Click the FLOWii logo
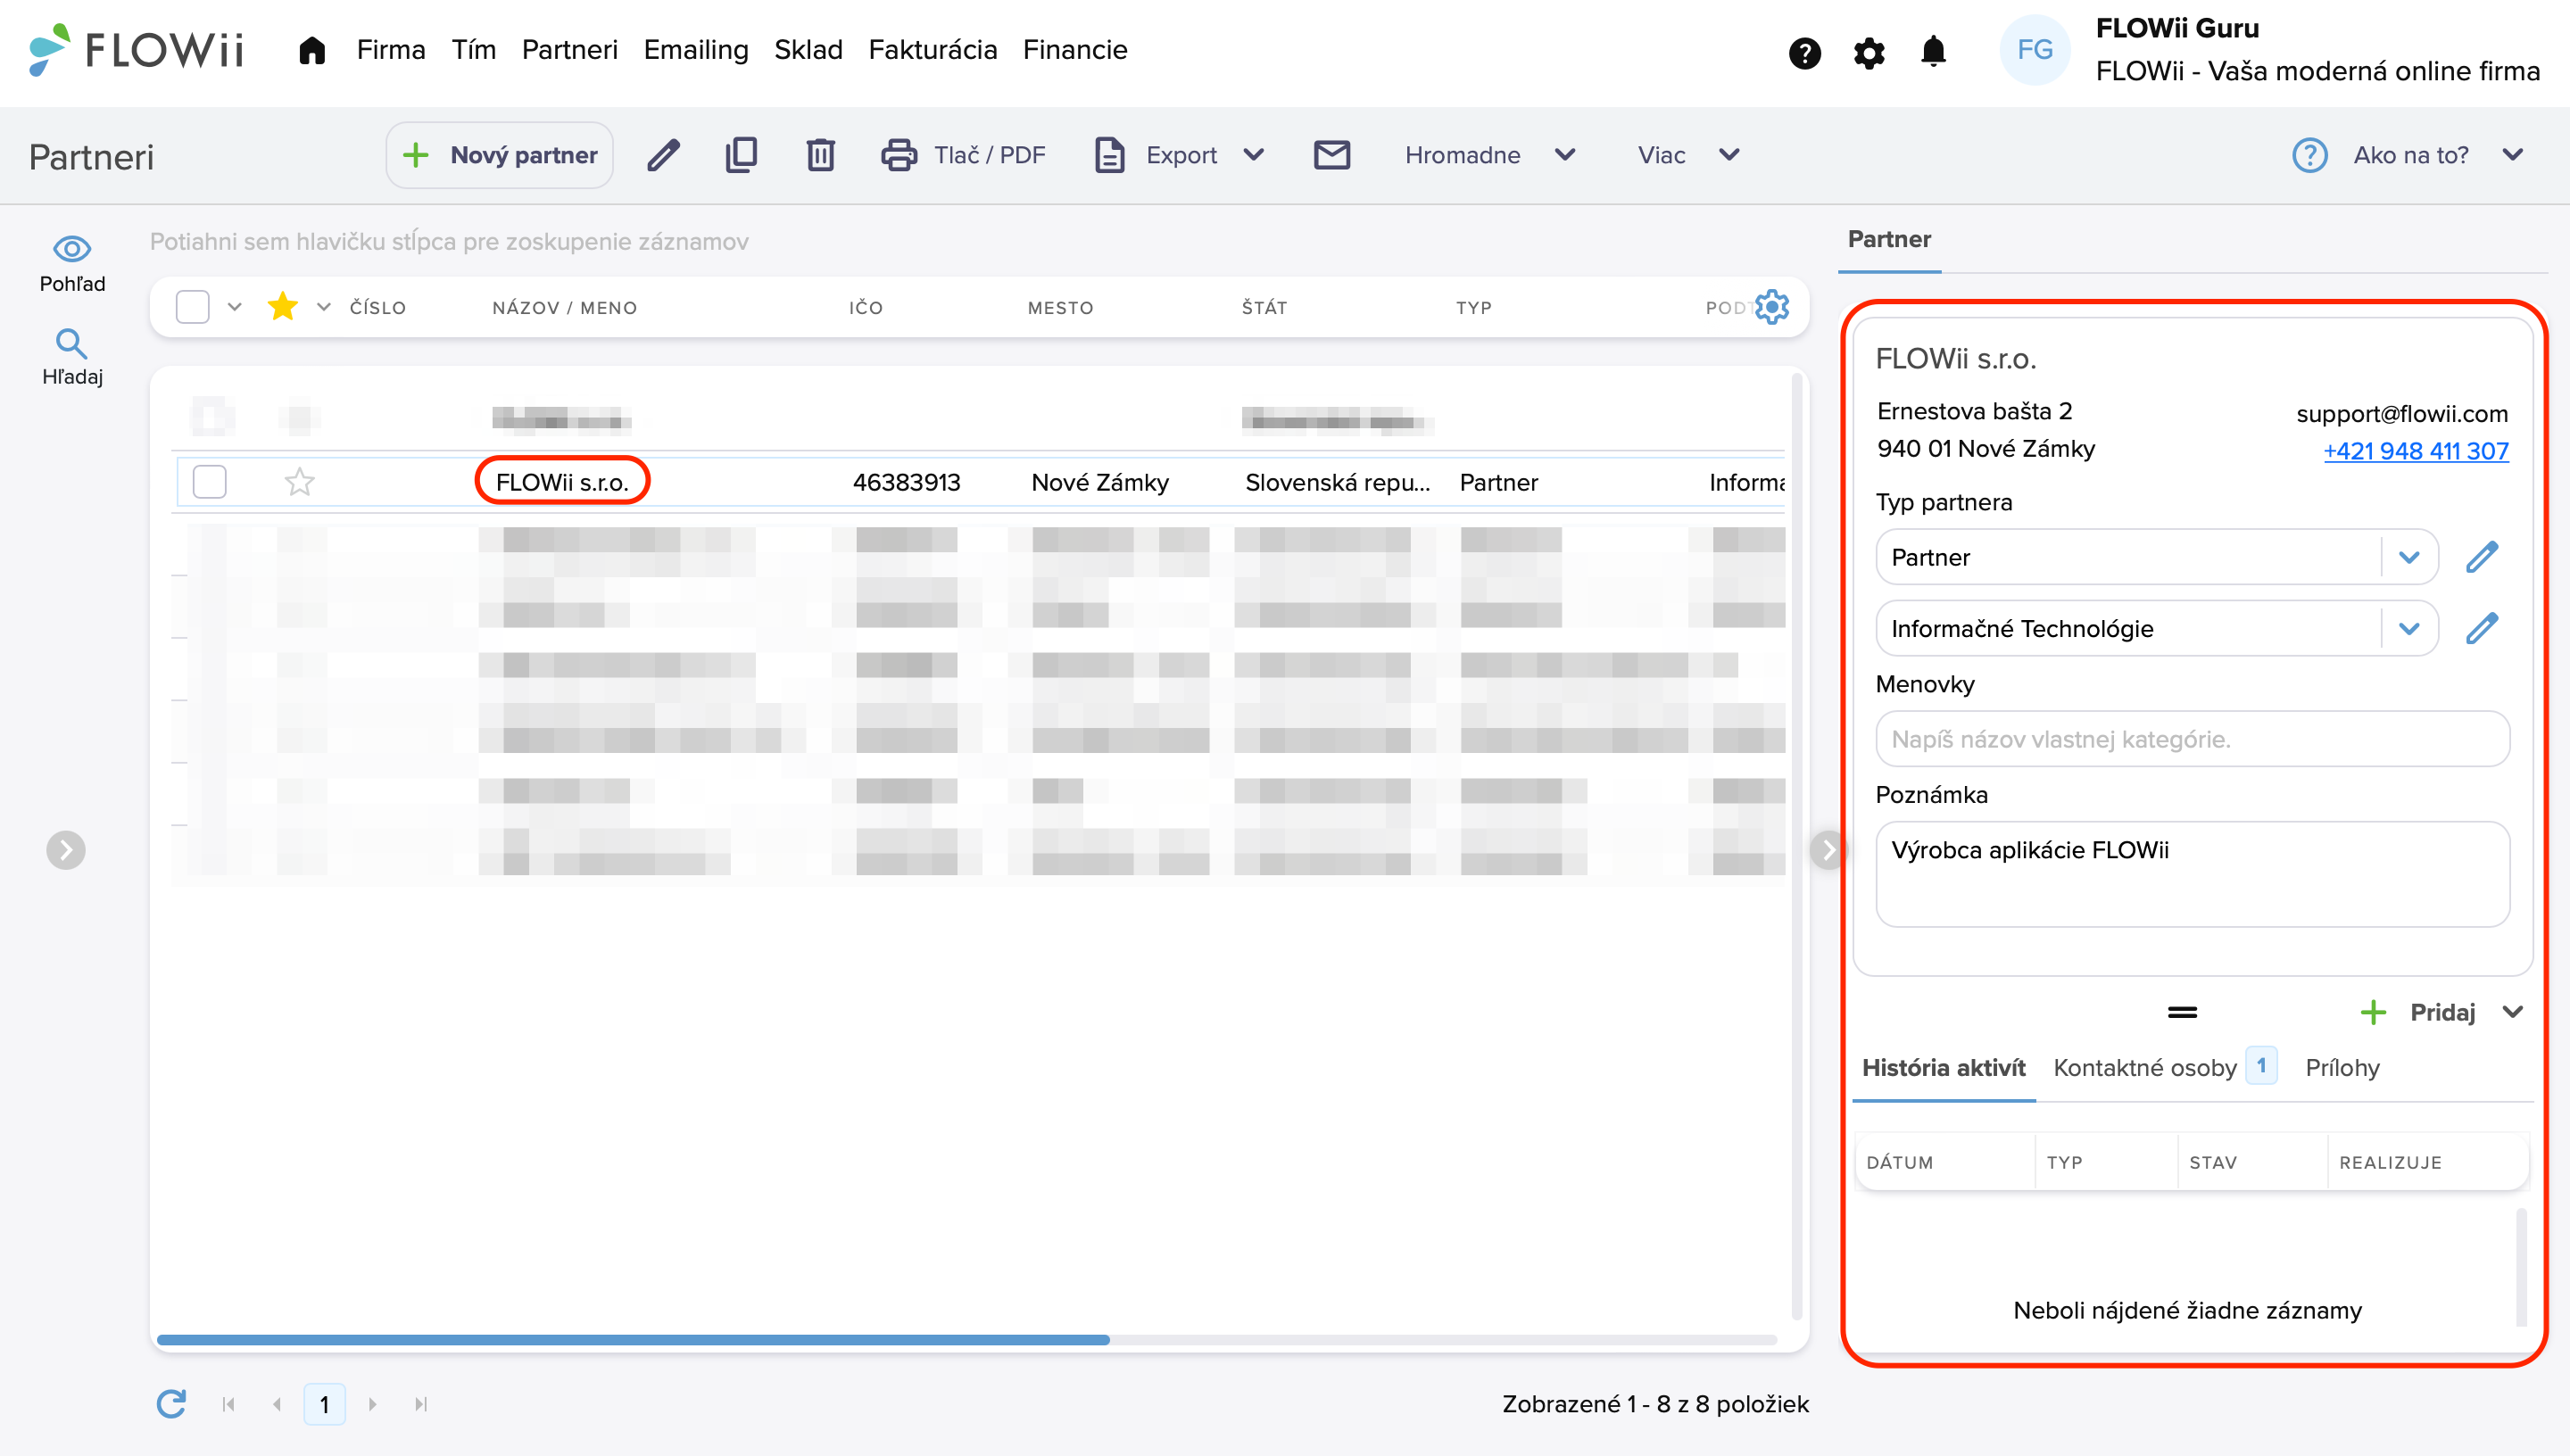This screenshot has height=1456, width=2570. (x=136, y=50)
